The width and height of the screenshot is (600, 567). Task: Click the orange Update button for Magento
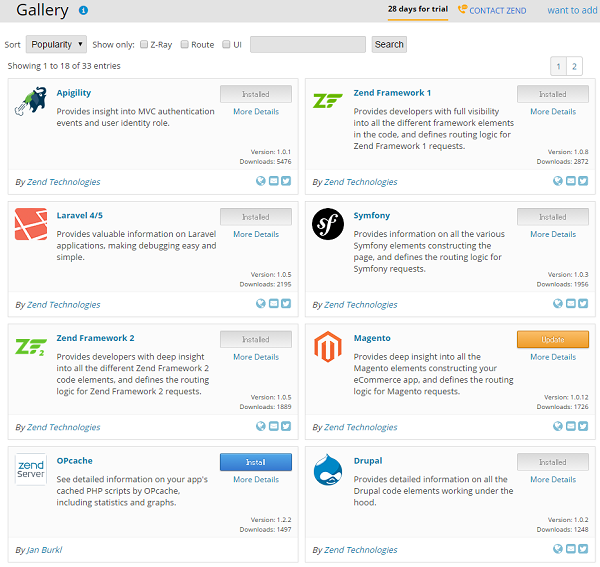(x=552, y=339)
